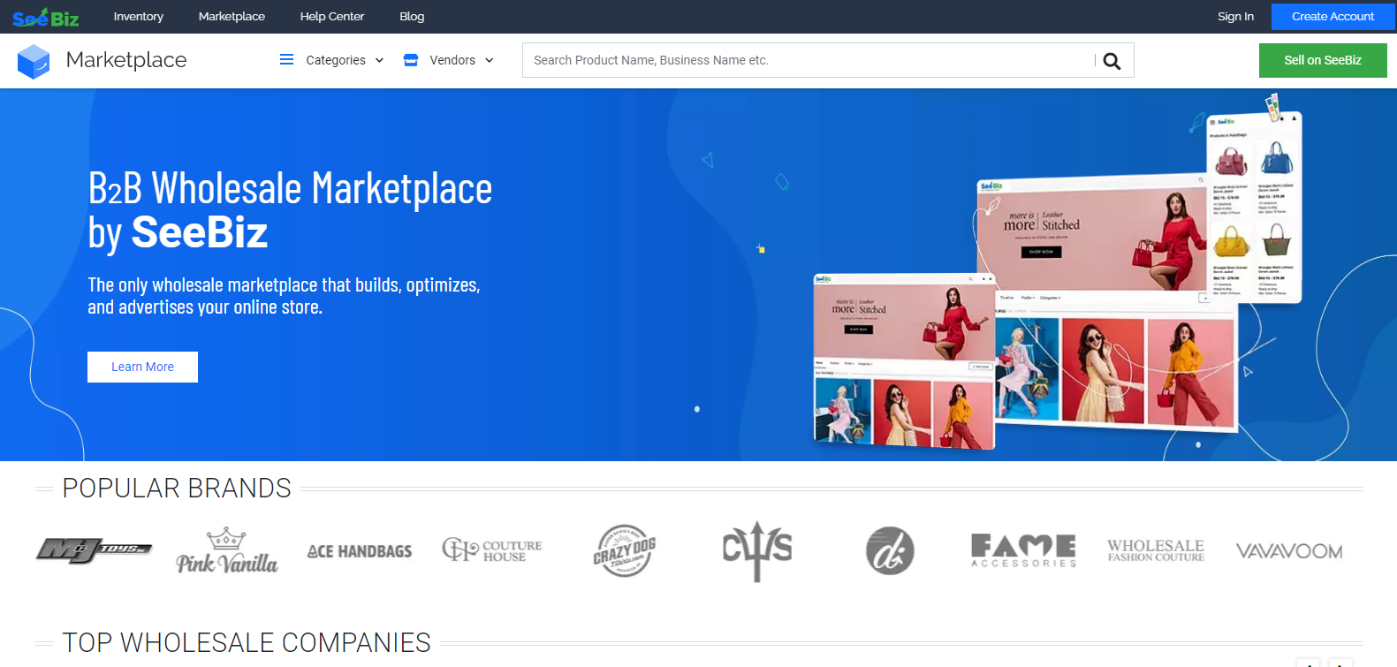Click the Create Account button
The height and width of the screenshot is (667, 1397).
pos(1333,16)
